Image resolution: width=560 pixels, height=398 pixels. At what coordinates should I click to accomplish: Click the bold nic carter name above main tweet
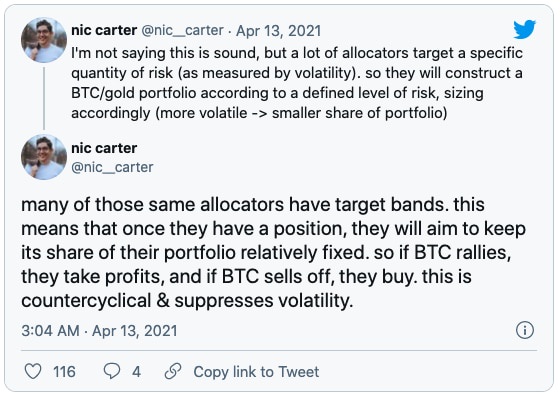point(104,148)
